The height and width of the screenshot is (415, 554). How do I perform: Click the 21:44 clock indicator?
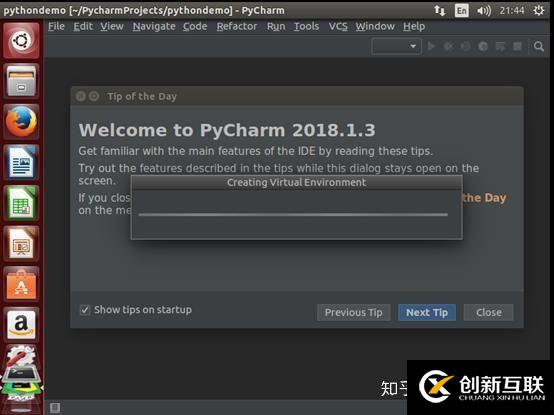pyautogui.click(x=512, y=11)
